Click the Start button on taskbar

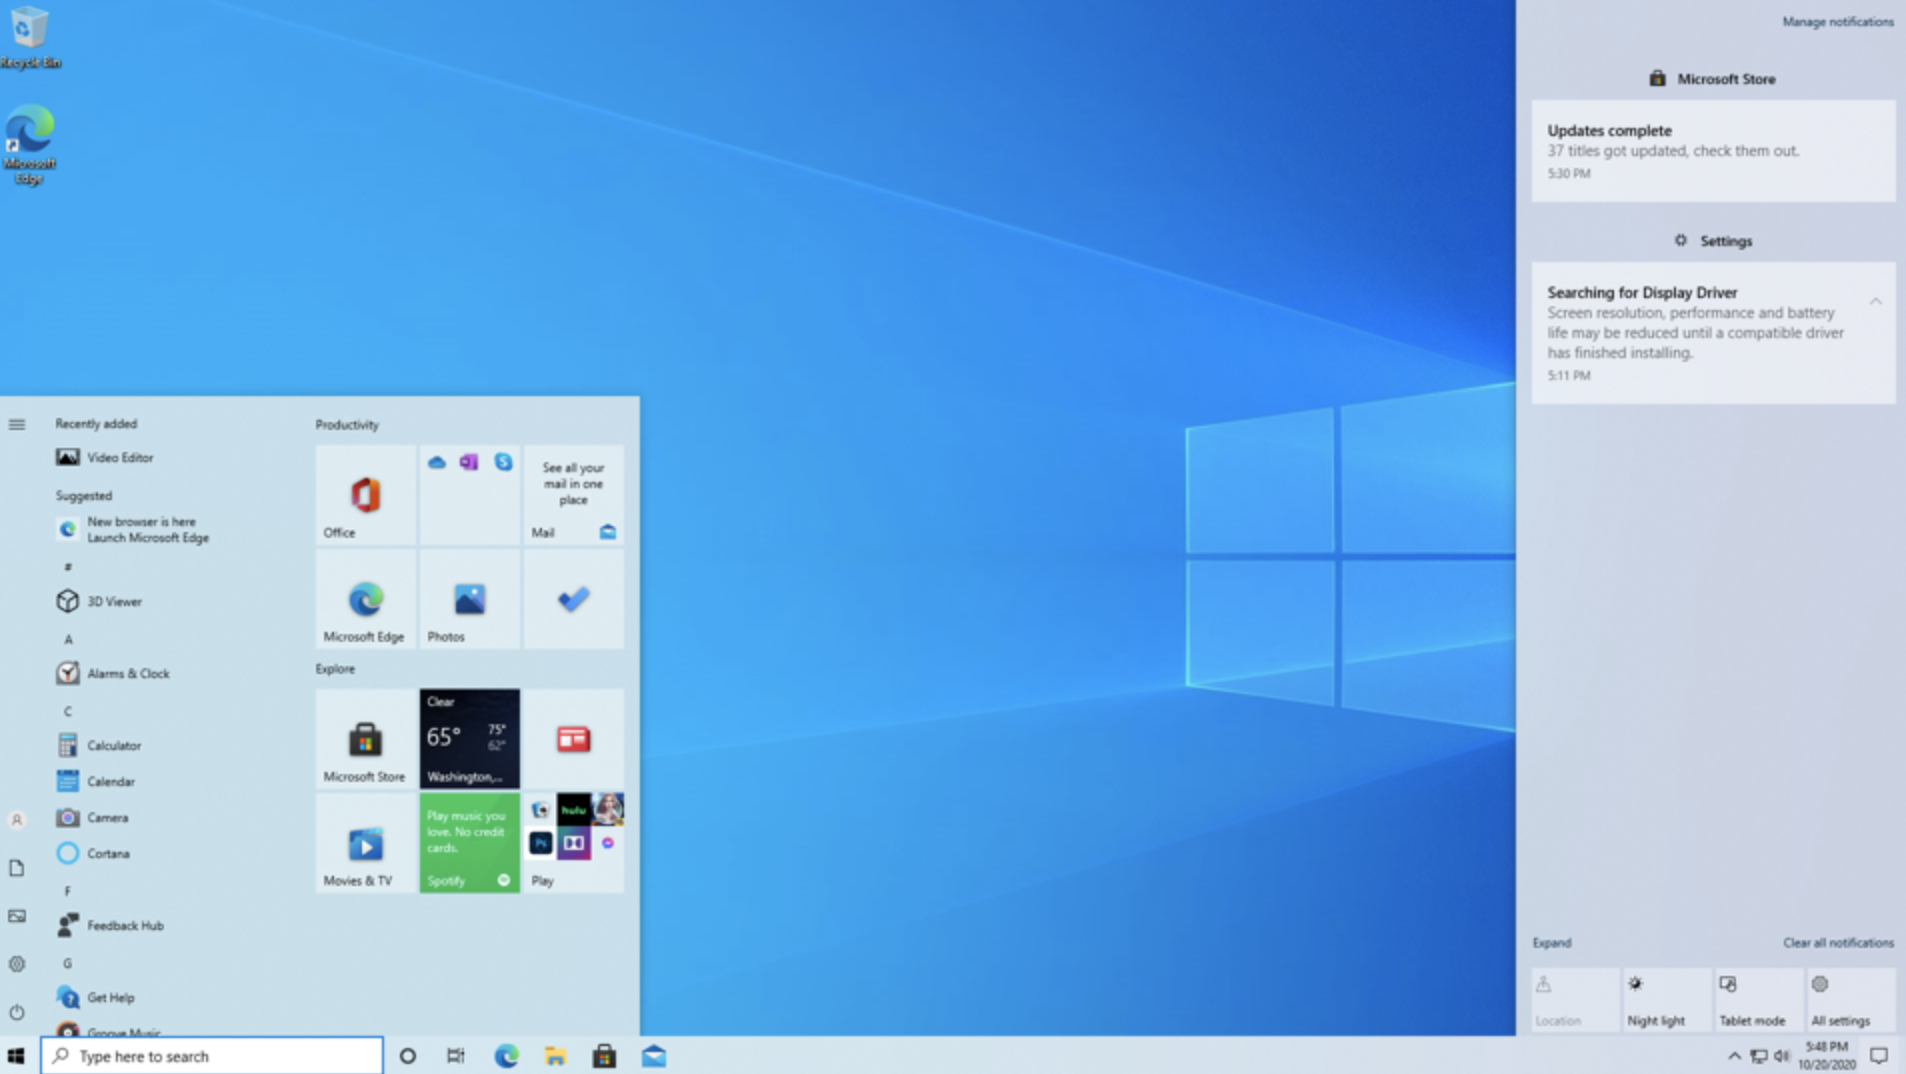[16, 1056]
